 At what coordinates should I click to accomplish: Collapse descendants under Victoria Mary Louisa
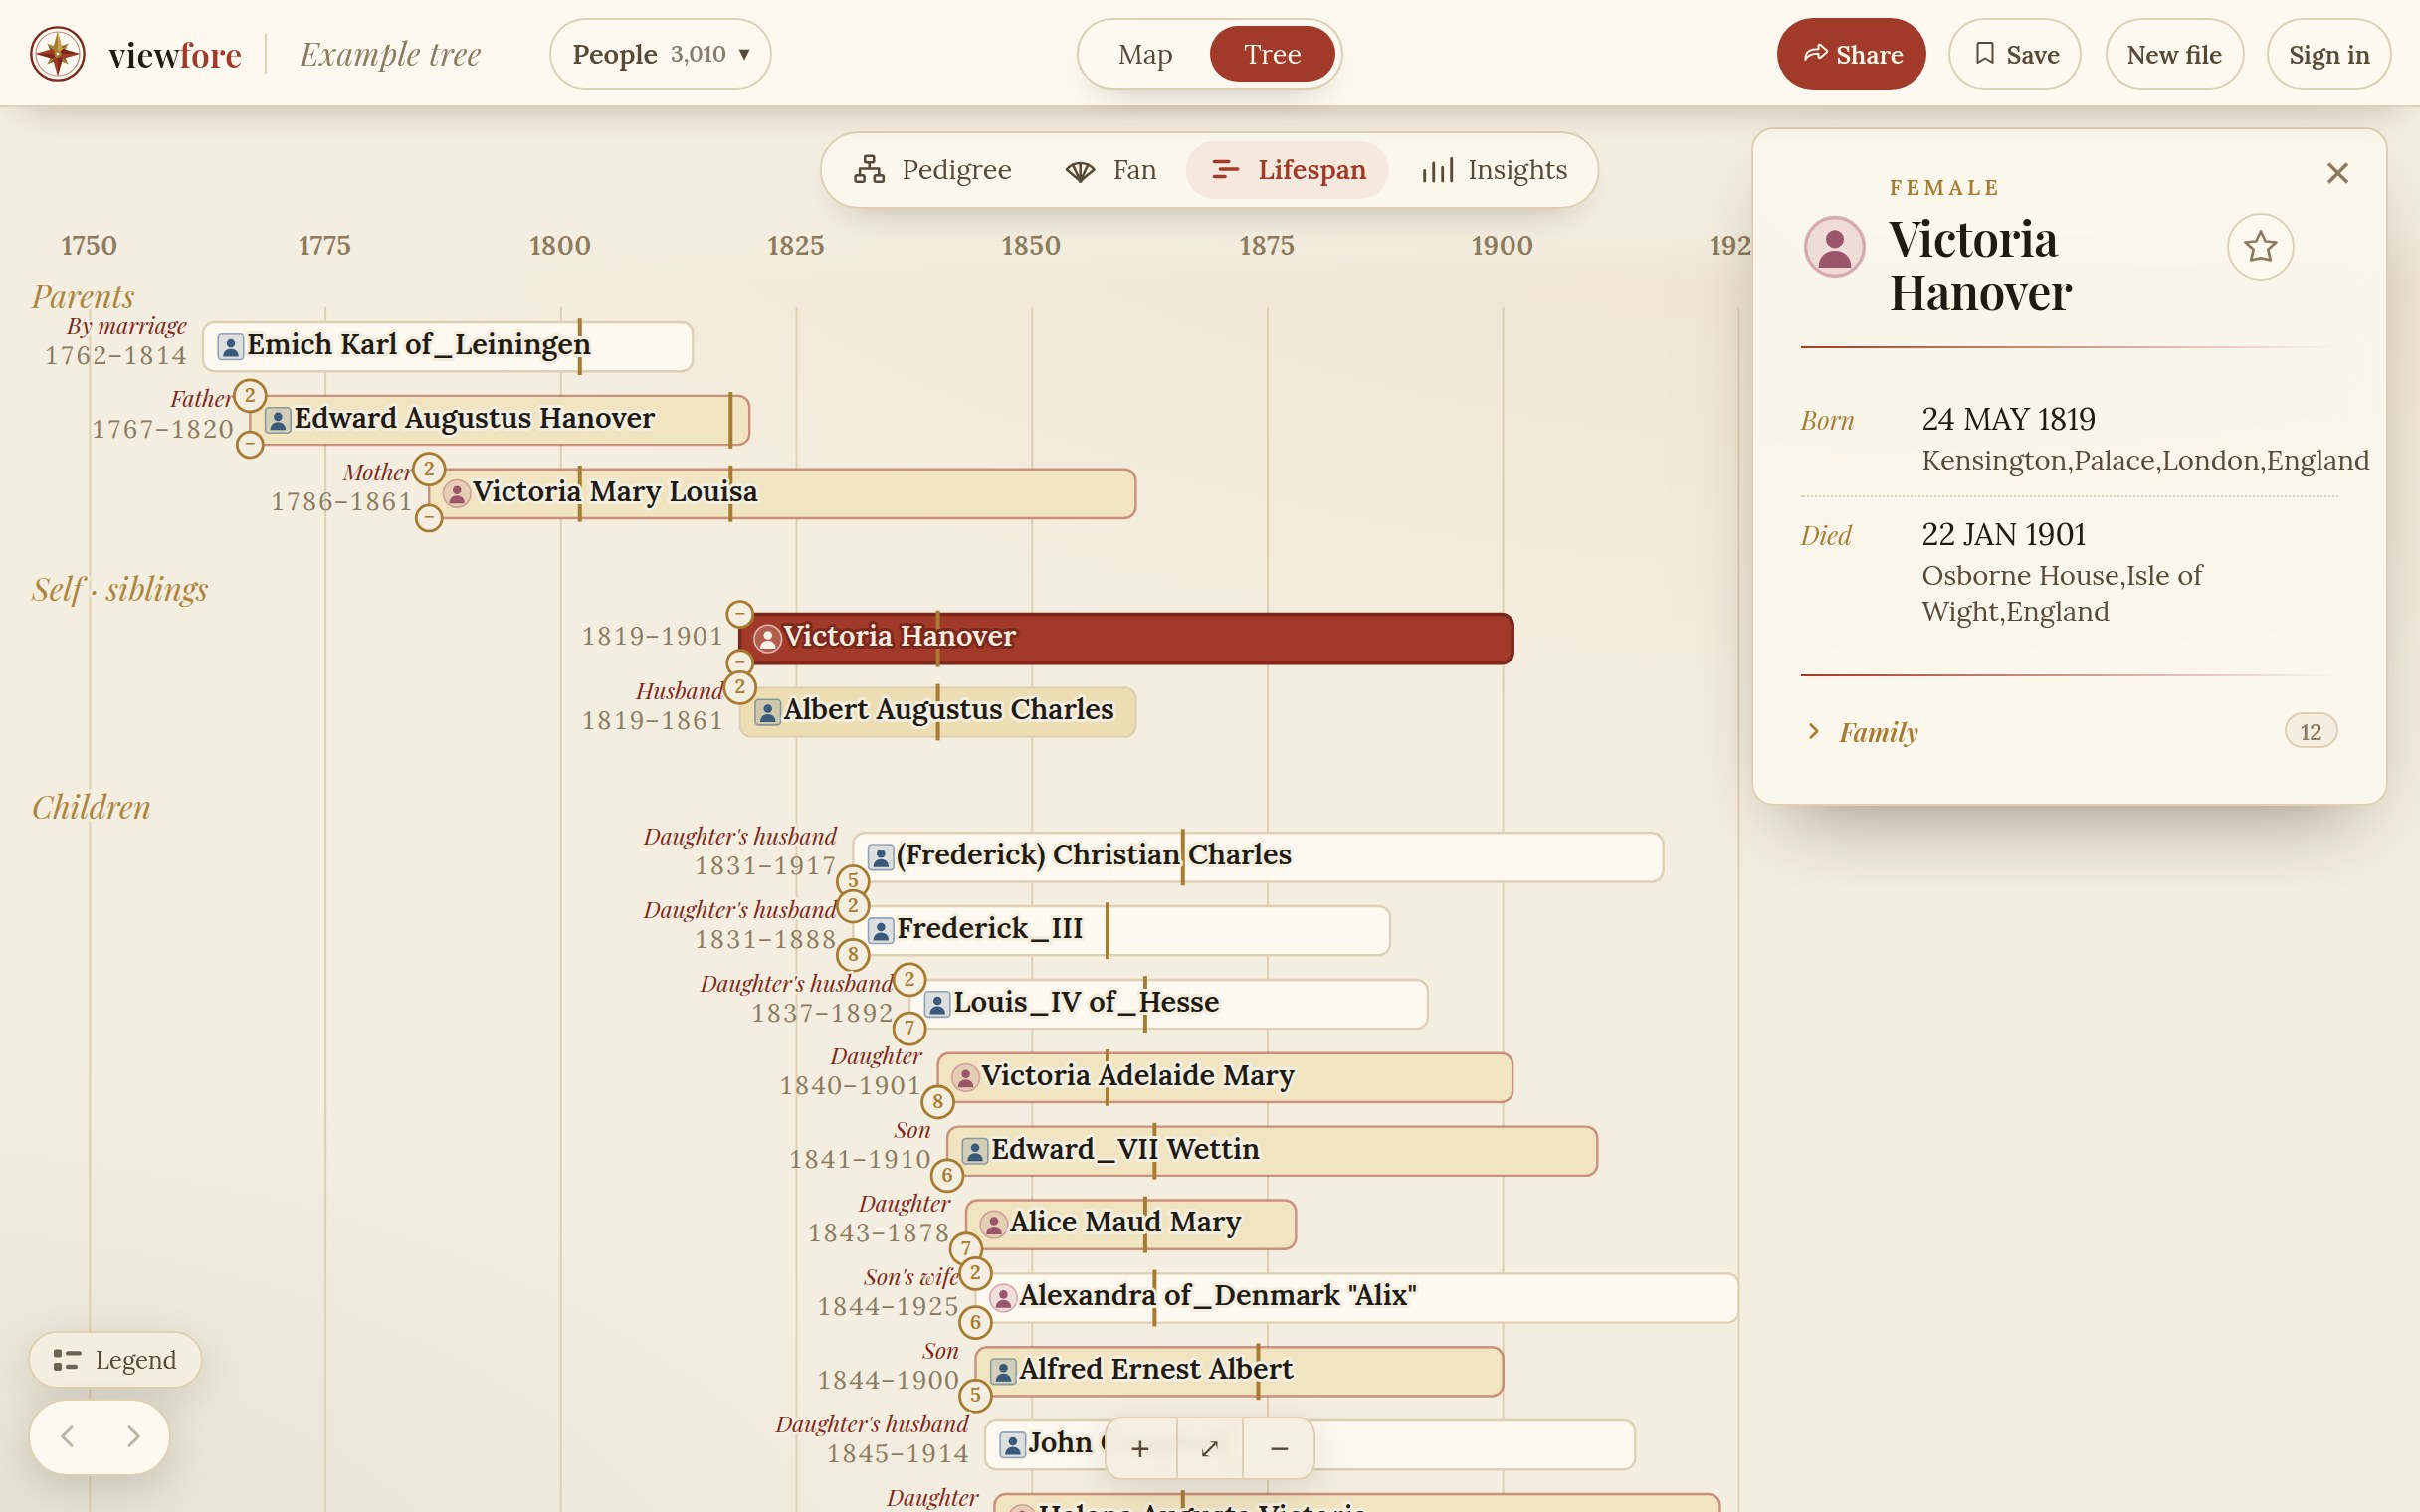pos(429,517)
